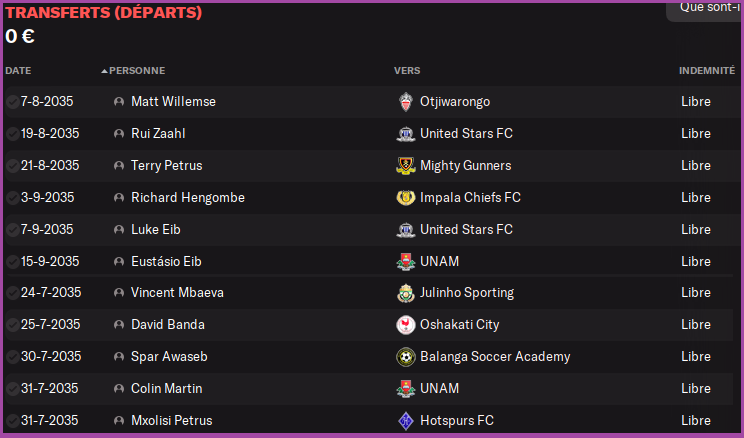The image size is (744, 438).
Task: Click the Vers column header
Action: 407,71
